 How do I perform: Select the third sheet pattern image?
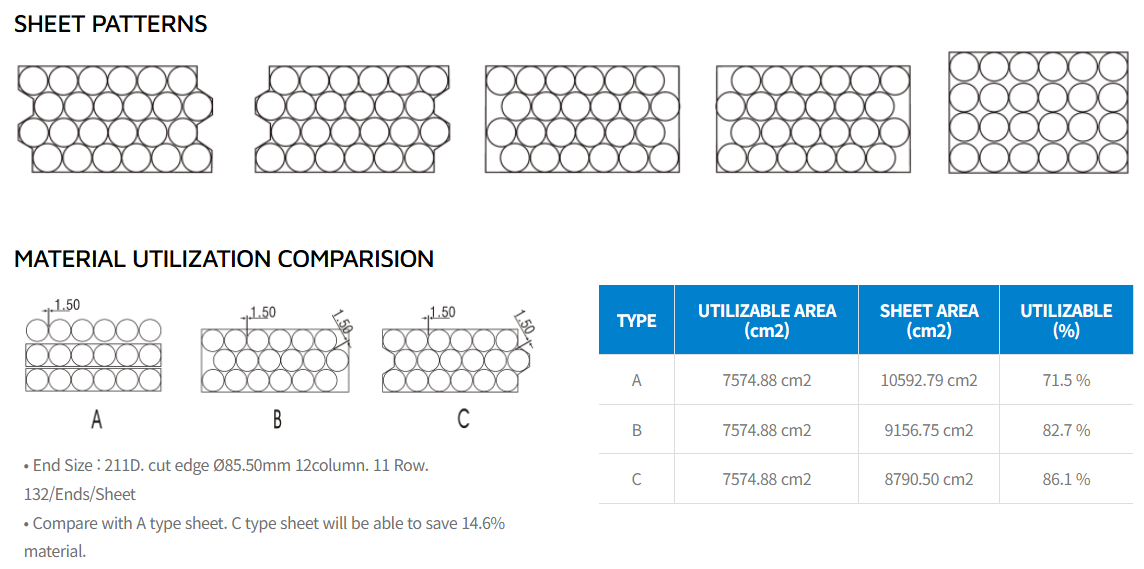582,119
